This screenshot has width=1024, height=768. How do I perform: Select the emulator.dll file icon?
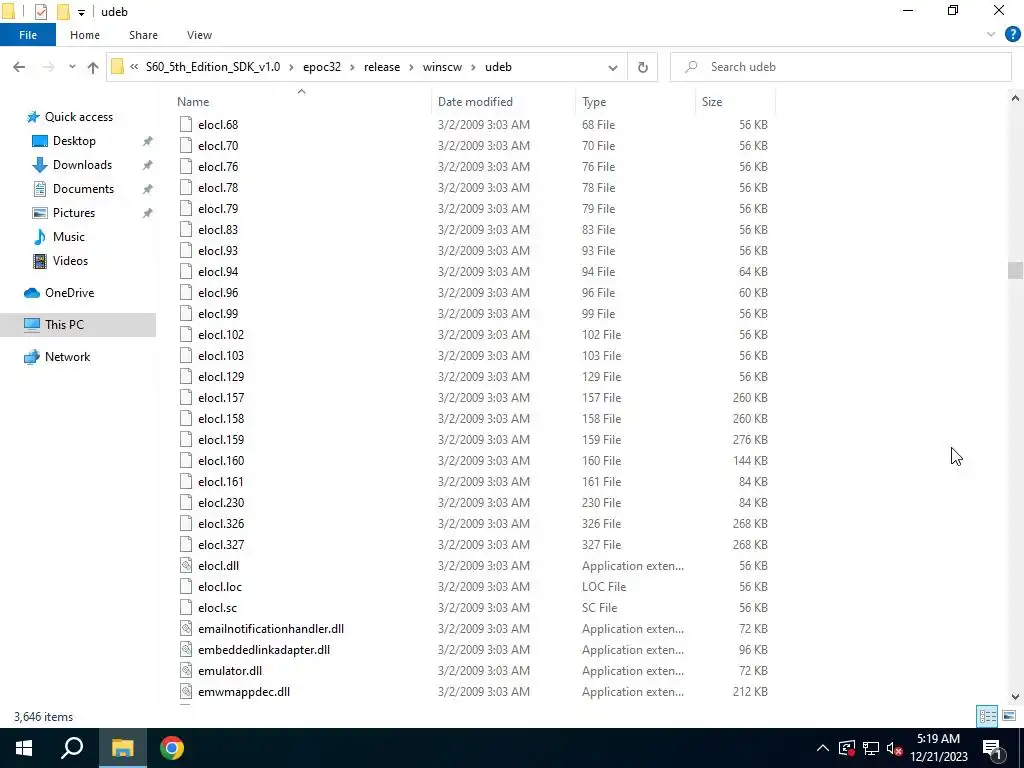(186, 671)
